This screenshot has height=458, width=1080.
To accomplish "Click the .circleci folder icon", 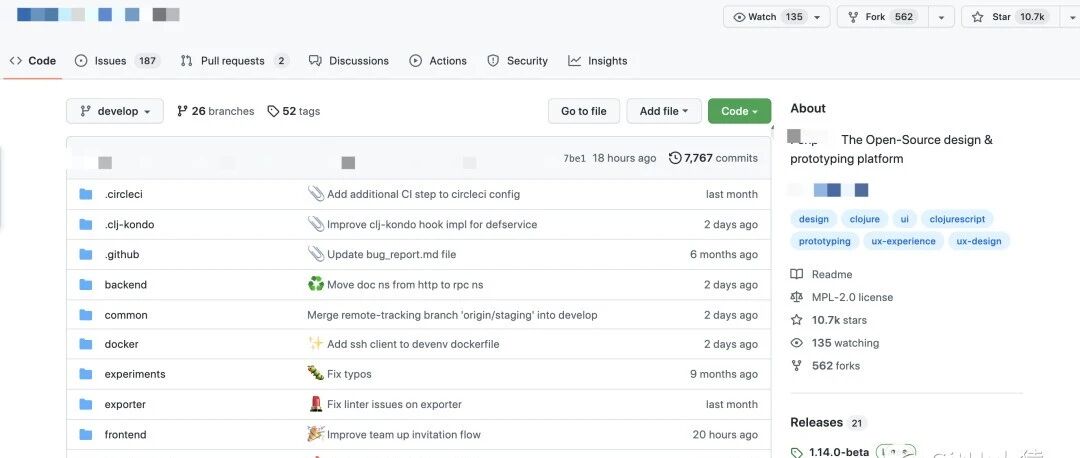I will pos(85,194).
